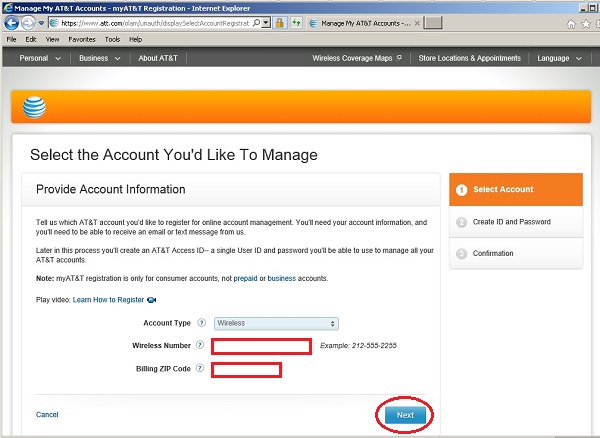This screenshot has width=600, height=438.
Task: Click the Cancel link
Action: click(x=47, y=414)
